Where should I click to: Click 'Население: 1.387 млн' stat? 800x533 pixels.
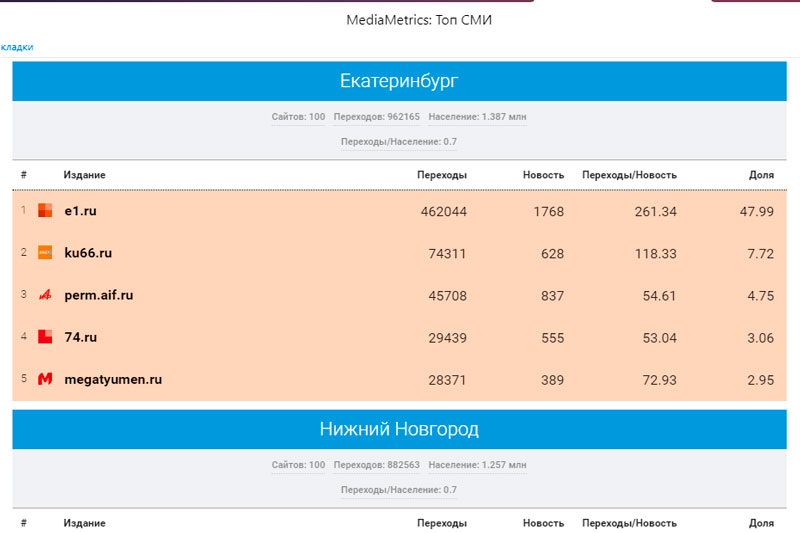477,117
